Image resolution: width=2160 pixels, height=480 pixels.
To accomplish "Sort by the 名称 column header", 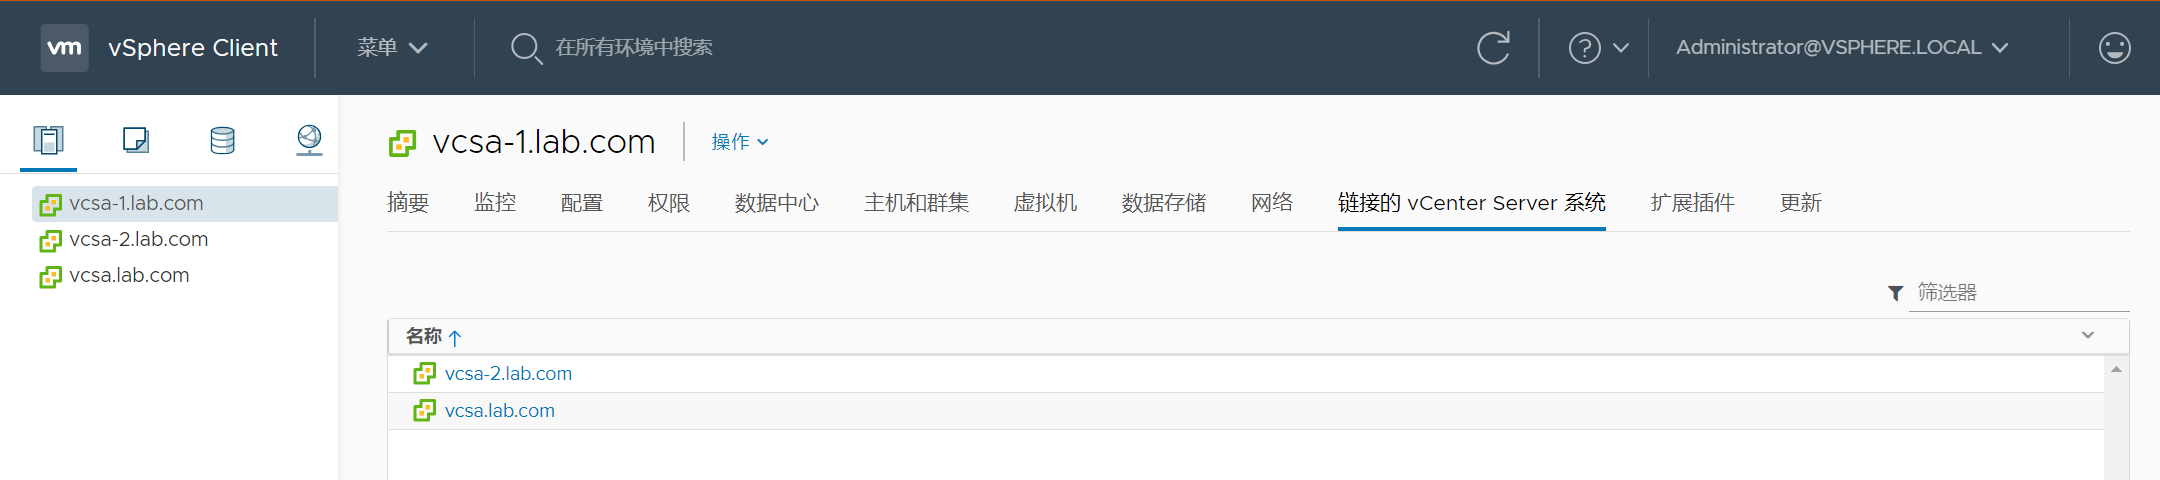I will click(x=423, y=336).
